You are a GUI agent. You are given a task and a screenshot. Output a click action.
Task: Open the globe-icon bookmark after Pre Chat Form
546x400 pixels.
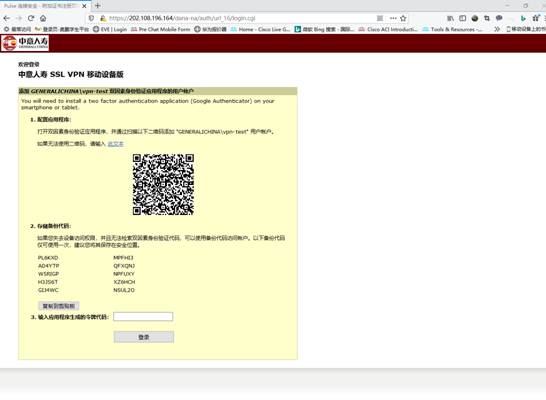click(210, 29)
